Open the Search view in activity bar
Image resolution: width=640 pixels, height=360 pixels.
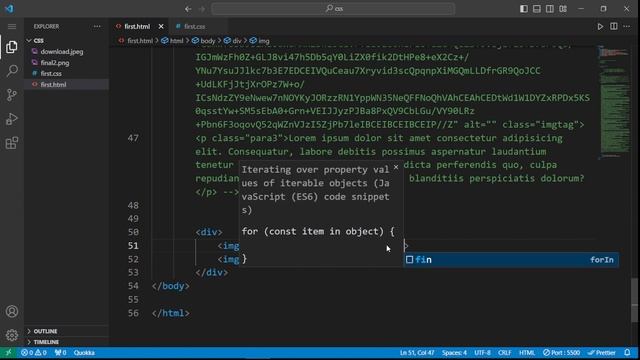(x=12, y=71)
